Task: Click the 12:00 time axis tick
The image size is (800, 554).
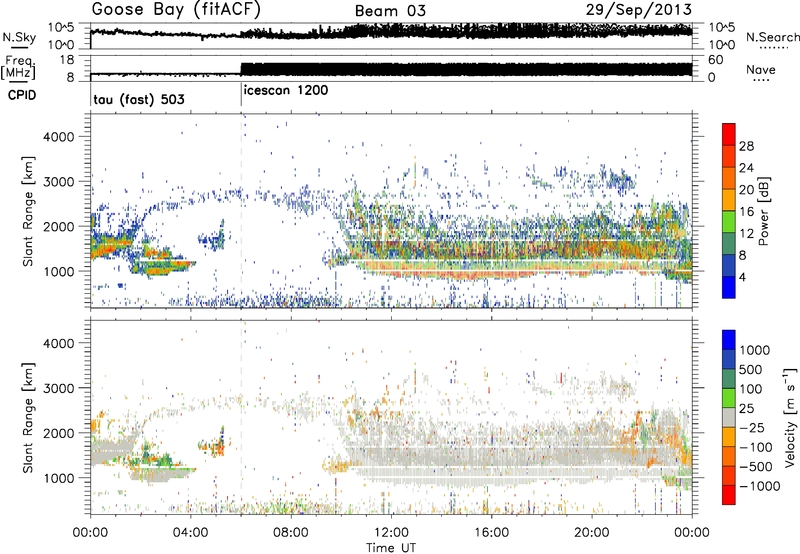Action: 391,533
